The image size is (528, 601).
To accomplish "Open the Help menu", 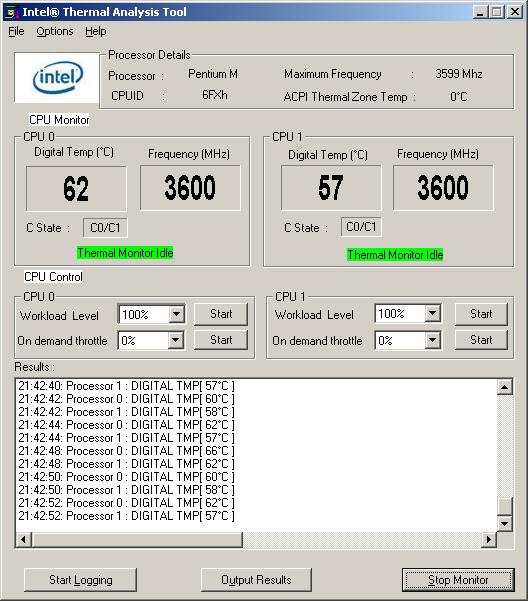I will 96,31.
